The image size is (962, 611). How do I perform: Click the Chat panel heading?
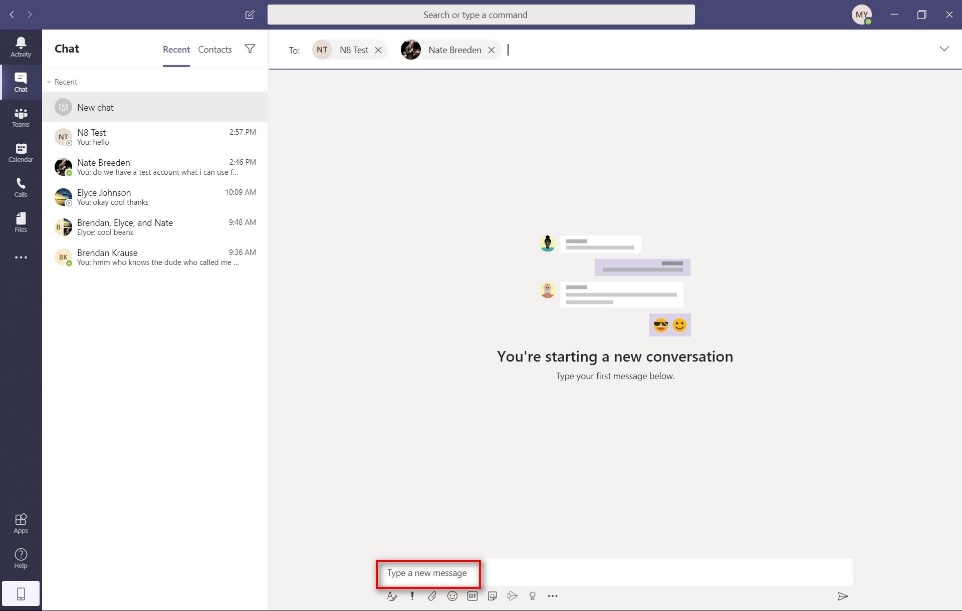[66, 48]
